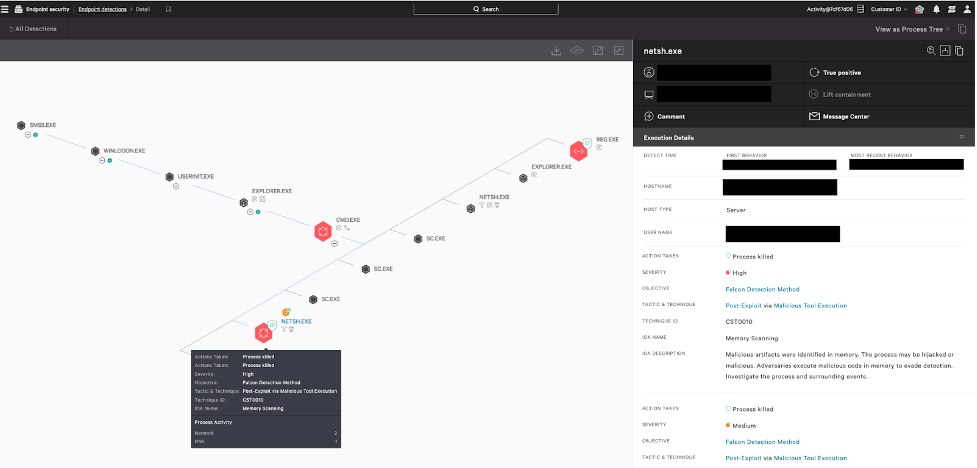Image resolution: width=977 pixels, height=468 pixels.
Task: Click the teal plus toggle under SMSS.EXE
Action: click(x=36, y=135)
